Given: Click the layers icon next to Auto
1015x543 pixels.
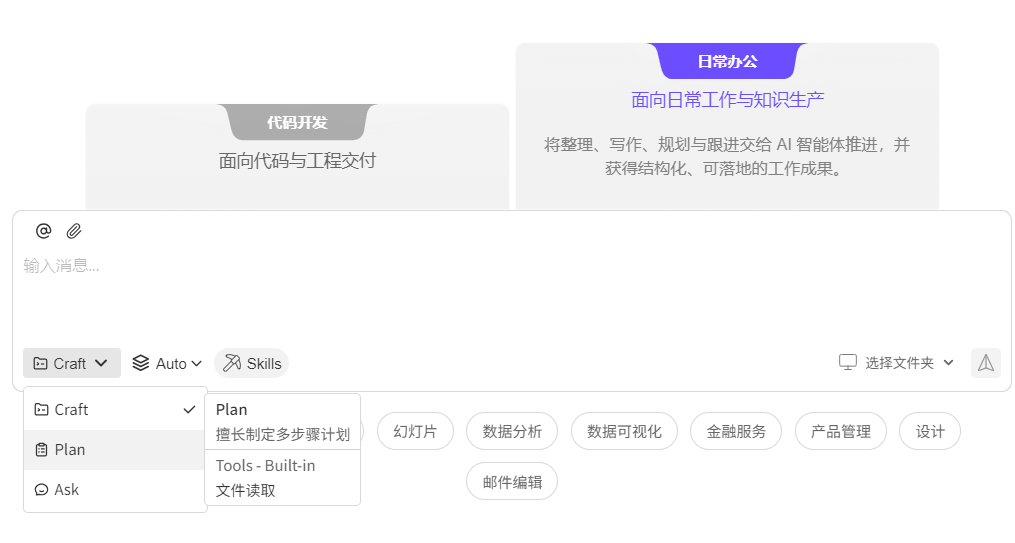Looking at the screenshot, I should click(141, 363).
